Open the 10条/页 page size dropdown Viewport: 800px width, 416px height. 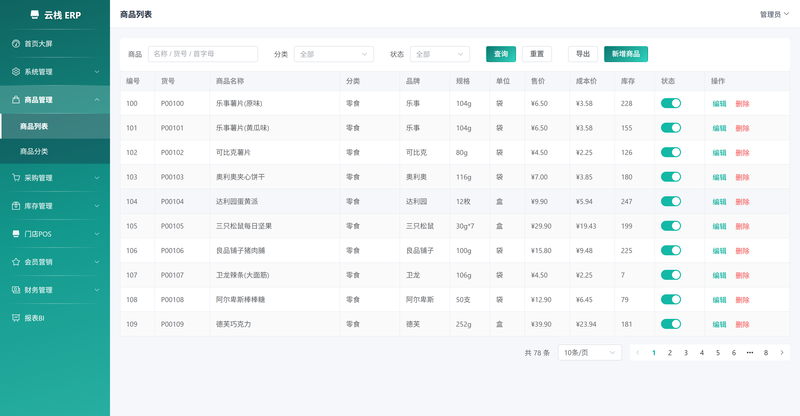(x=590, y=353)
